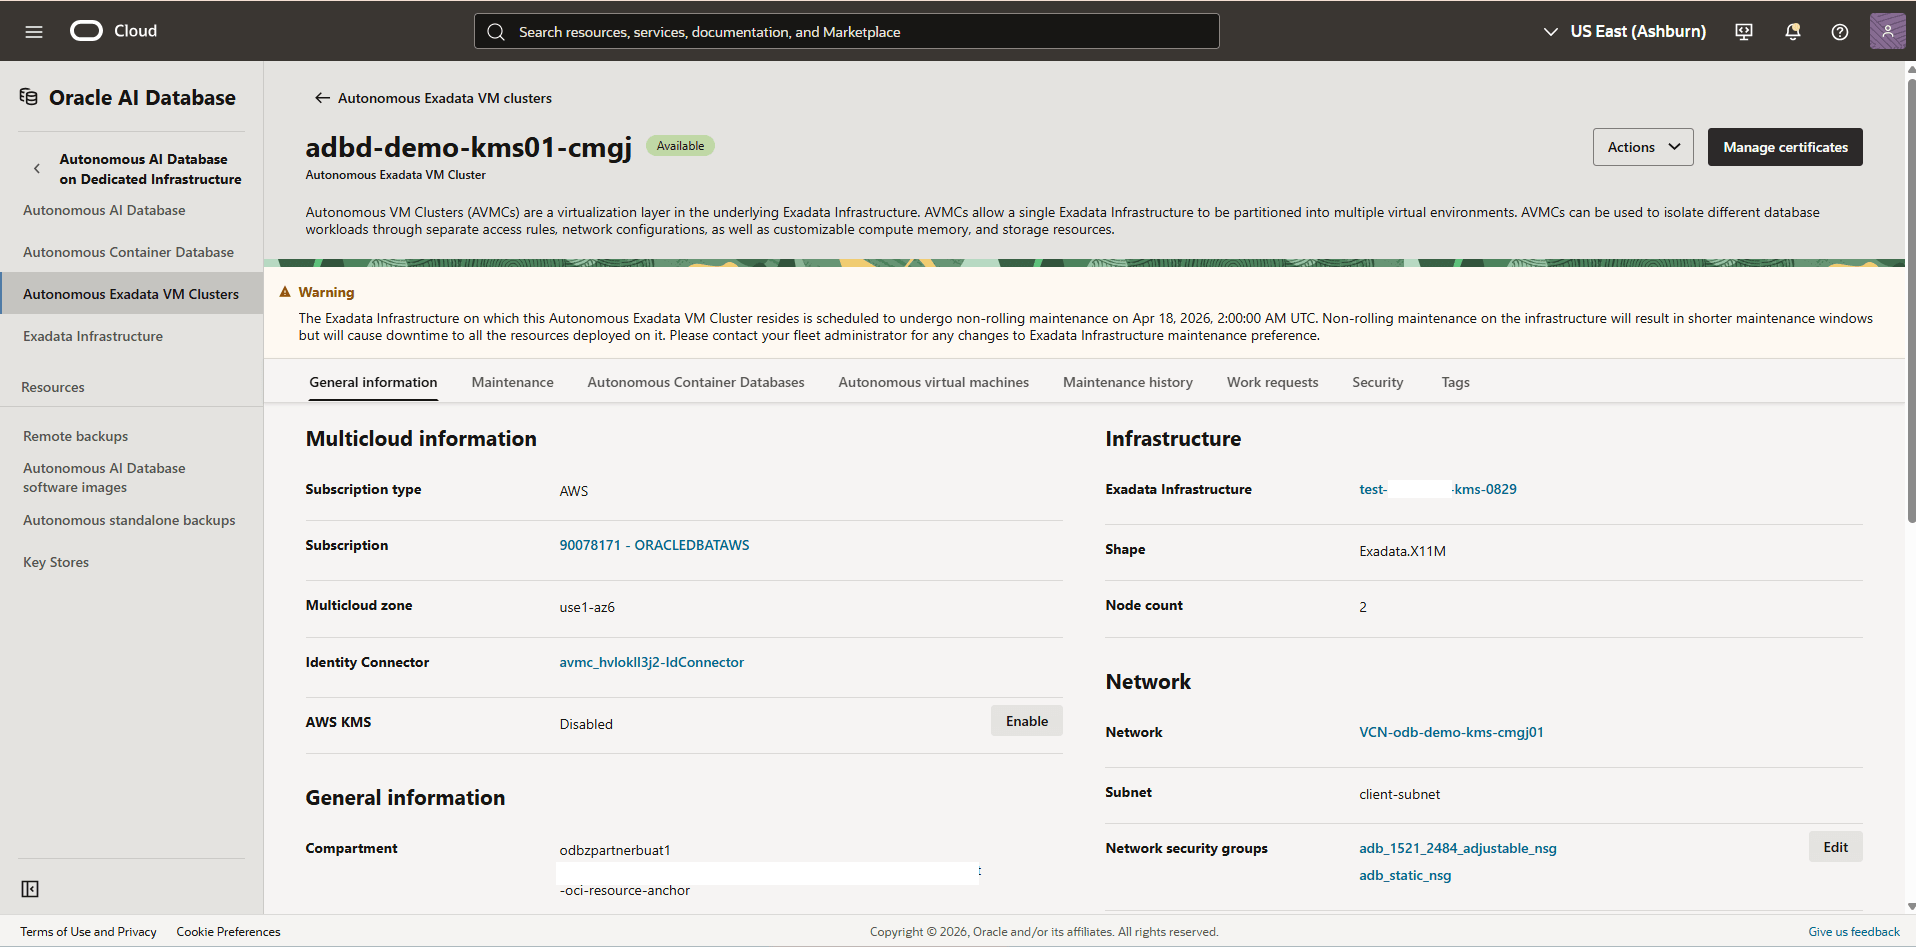
Task: Open the hamburger navigation menu
Action: tap(34, 32)
